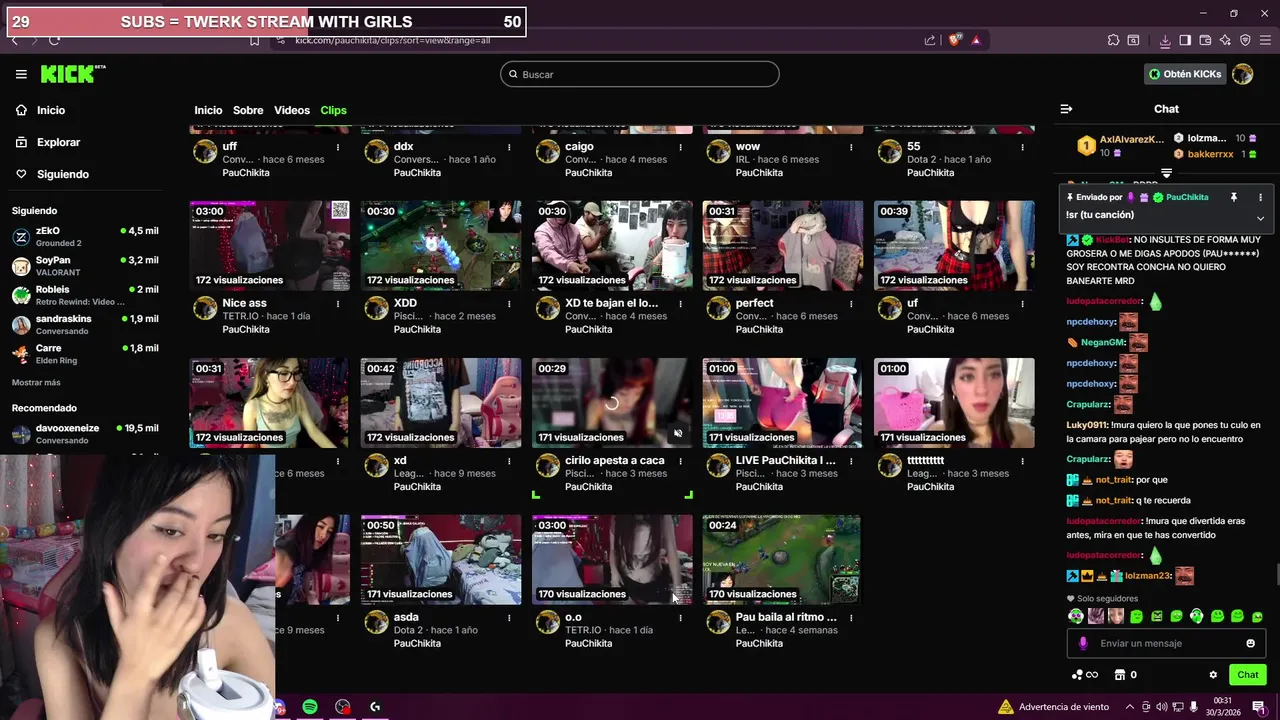Screen dimensions: 1280x720
Task: Open Brave VPN shield icon
Action: (x=1245, y=40)
